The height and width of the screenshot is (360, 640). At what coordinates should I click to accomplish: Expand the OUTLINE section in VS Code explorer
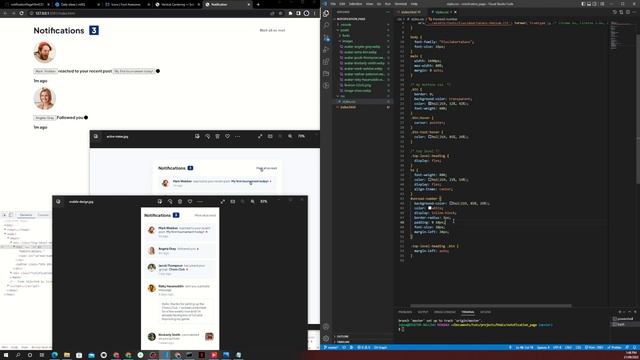[x=342, y=336]
